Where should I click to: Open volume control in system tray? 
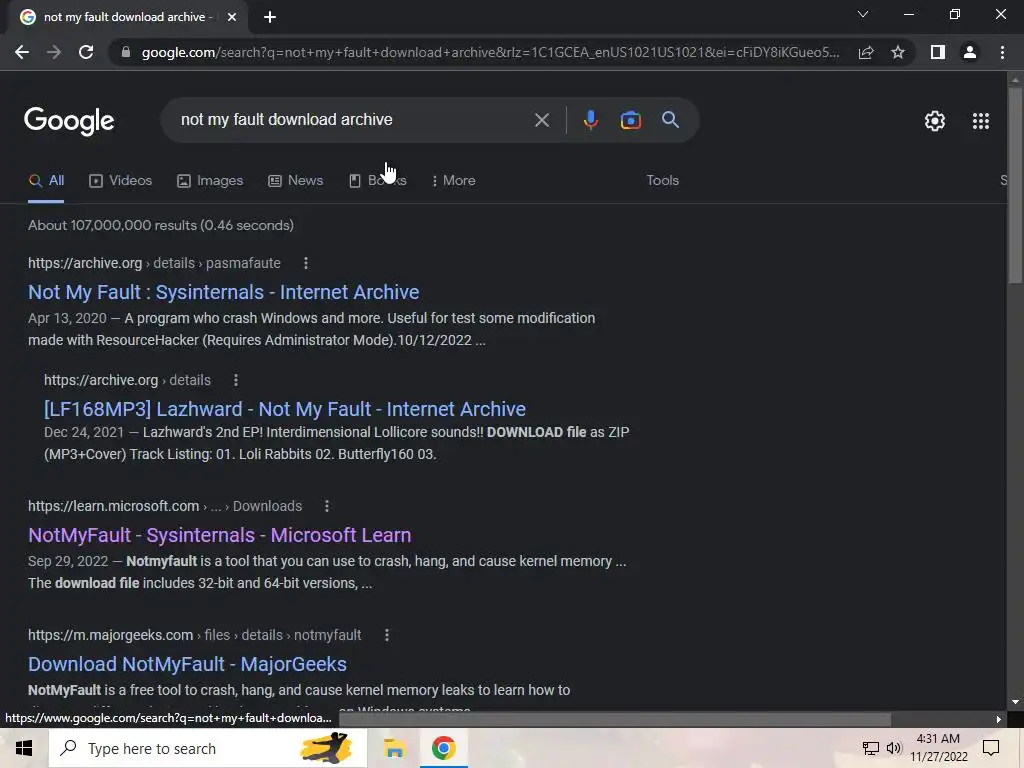pyautogui.click(x=894, y=748)
